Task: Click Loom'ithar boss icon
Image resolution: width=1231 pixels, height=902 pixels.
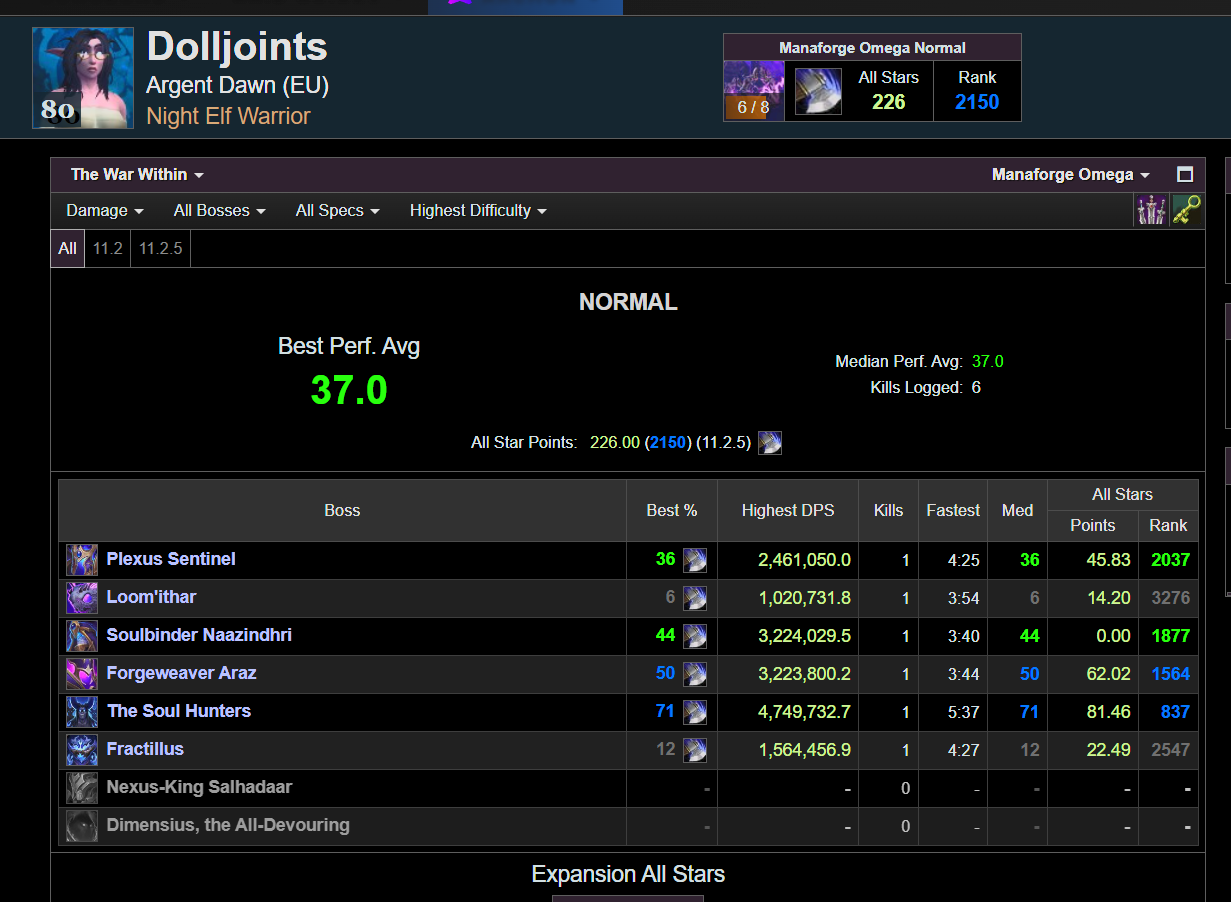Action: [x=82, y=598]
